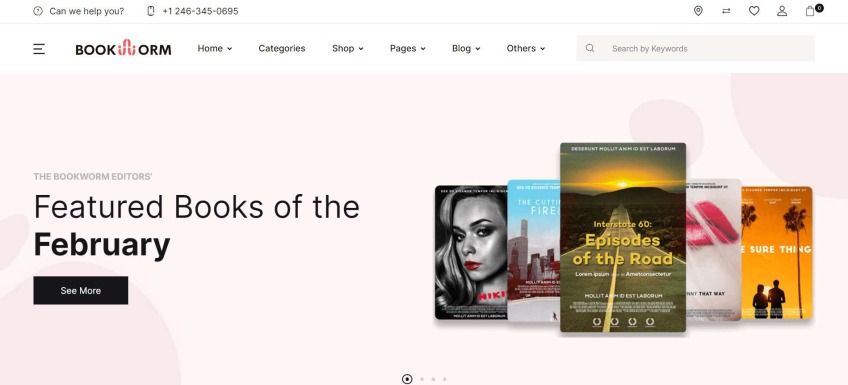Click the phone icon beside the number
Screen dimensions: 848x385
(x=151, y=11)
